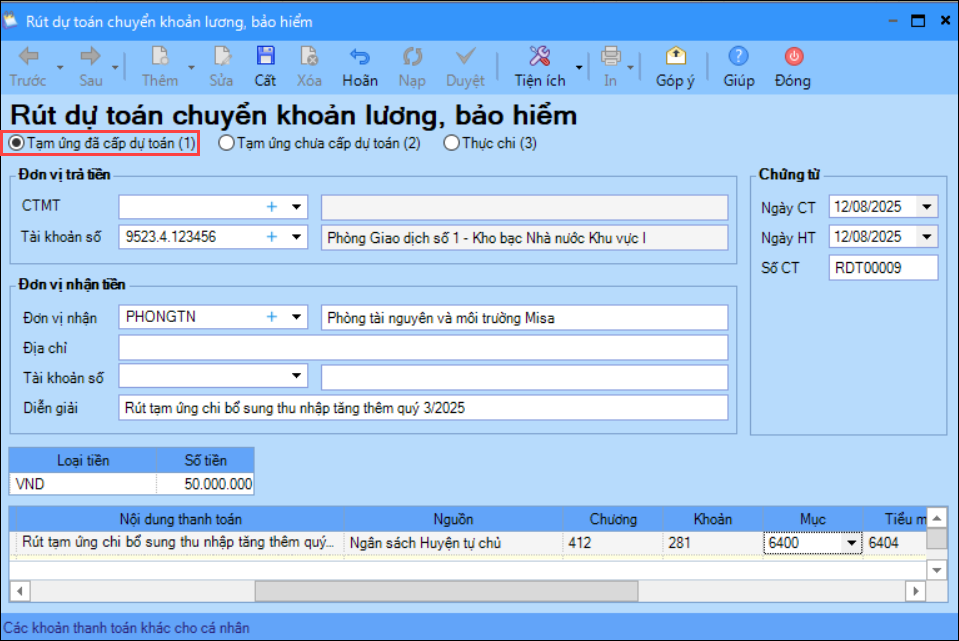Undo changes with the Hoãn icon

[x=360, y=56]
